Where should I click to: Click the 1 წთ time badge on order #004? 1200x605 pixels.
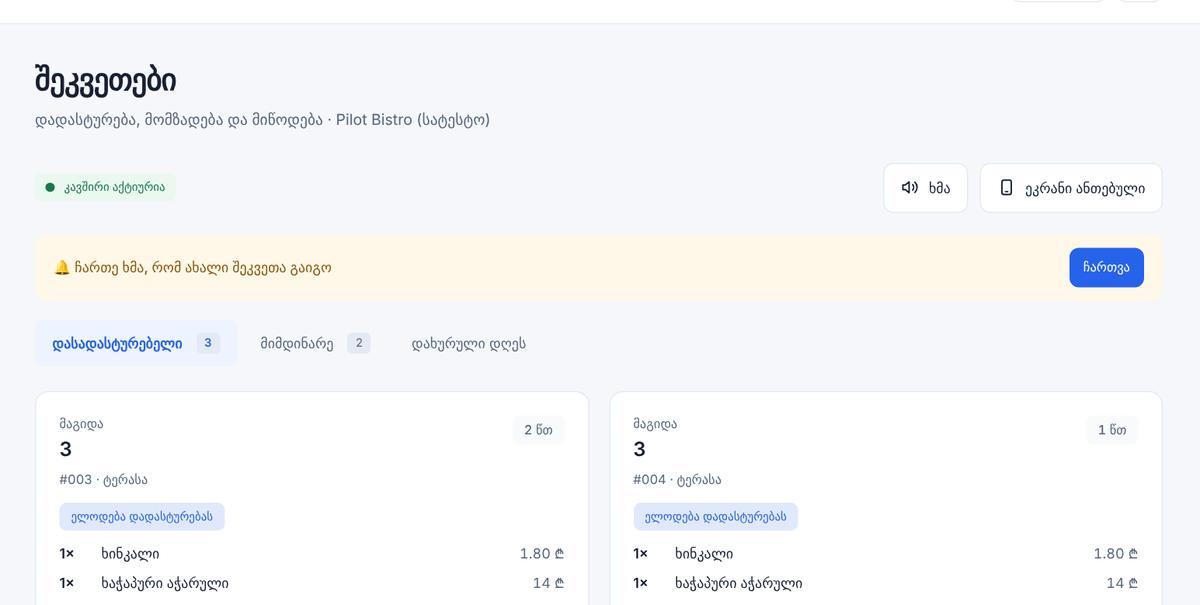click(1112, 430)
